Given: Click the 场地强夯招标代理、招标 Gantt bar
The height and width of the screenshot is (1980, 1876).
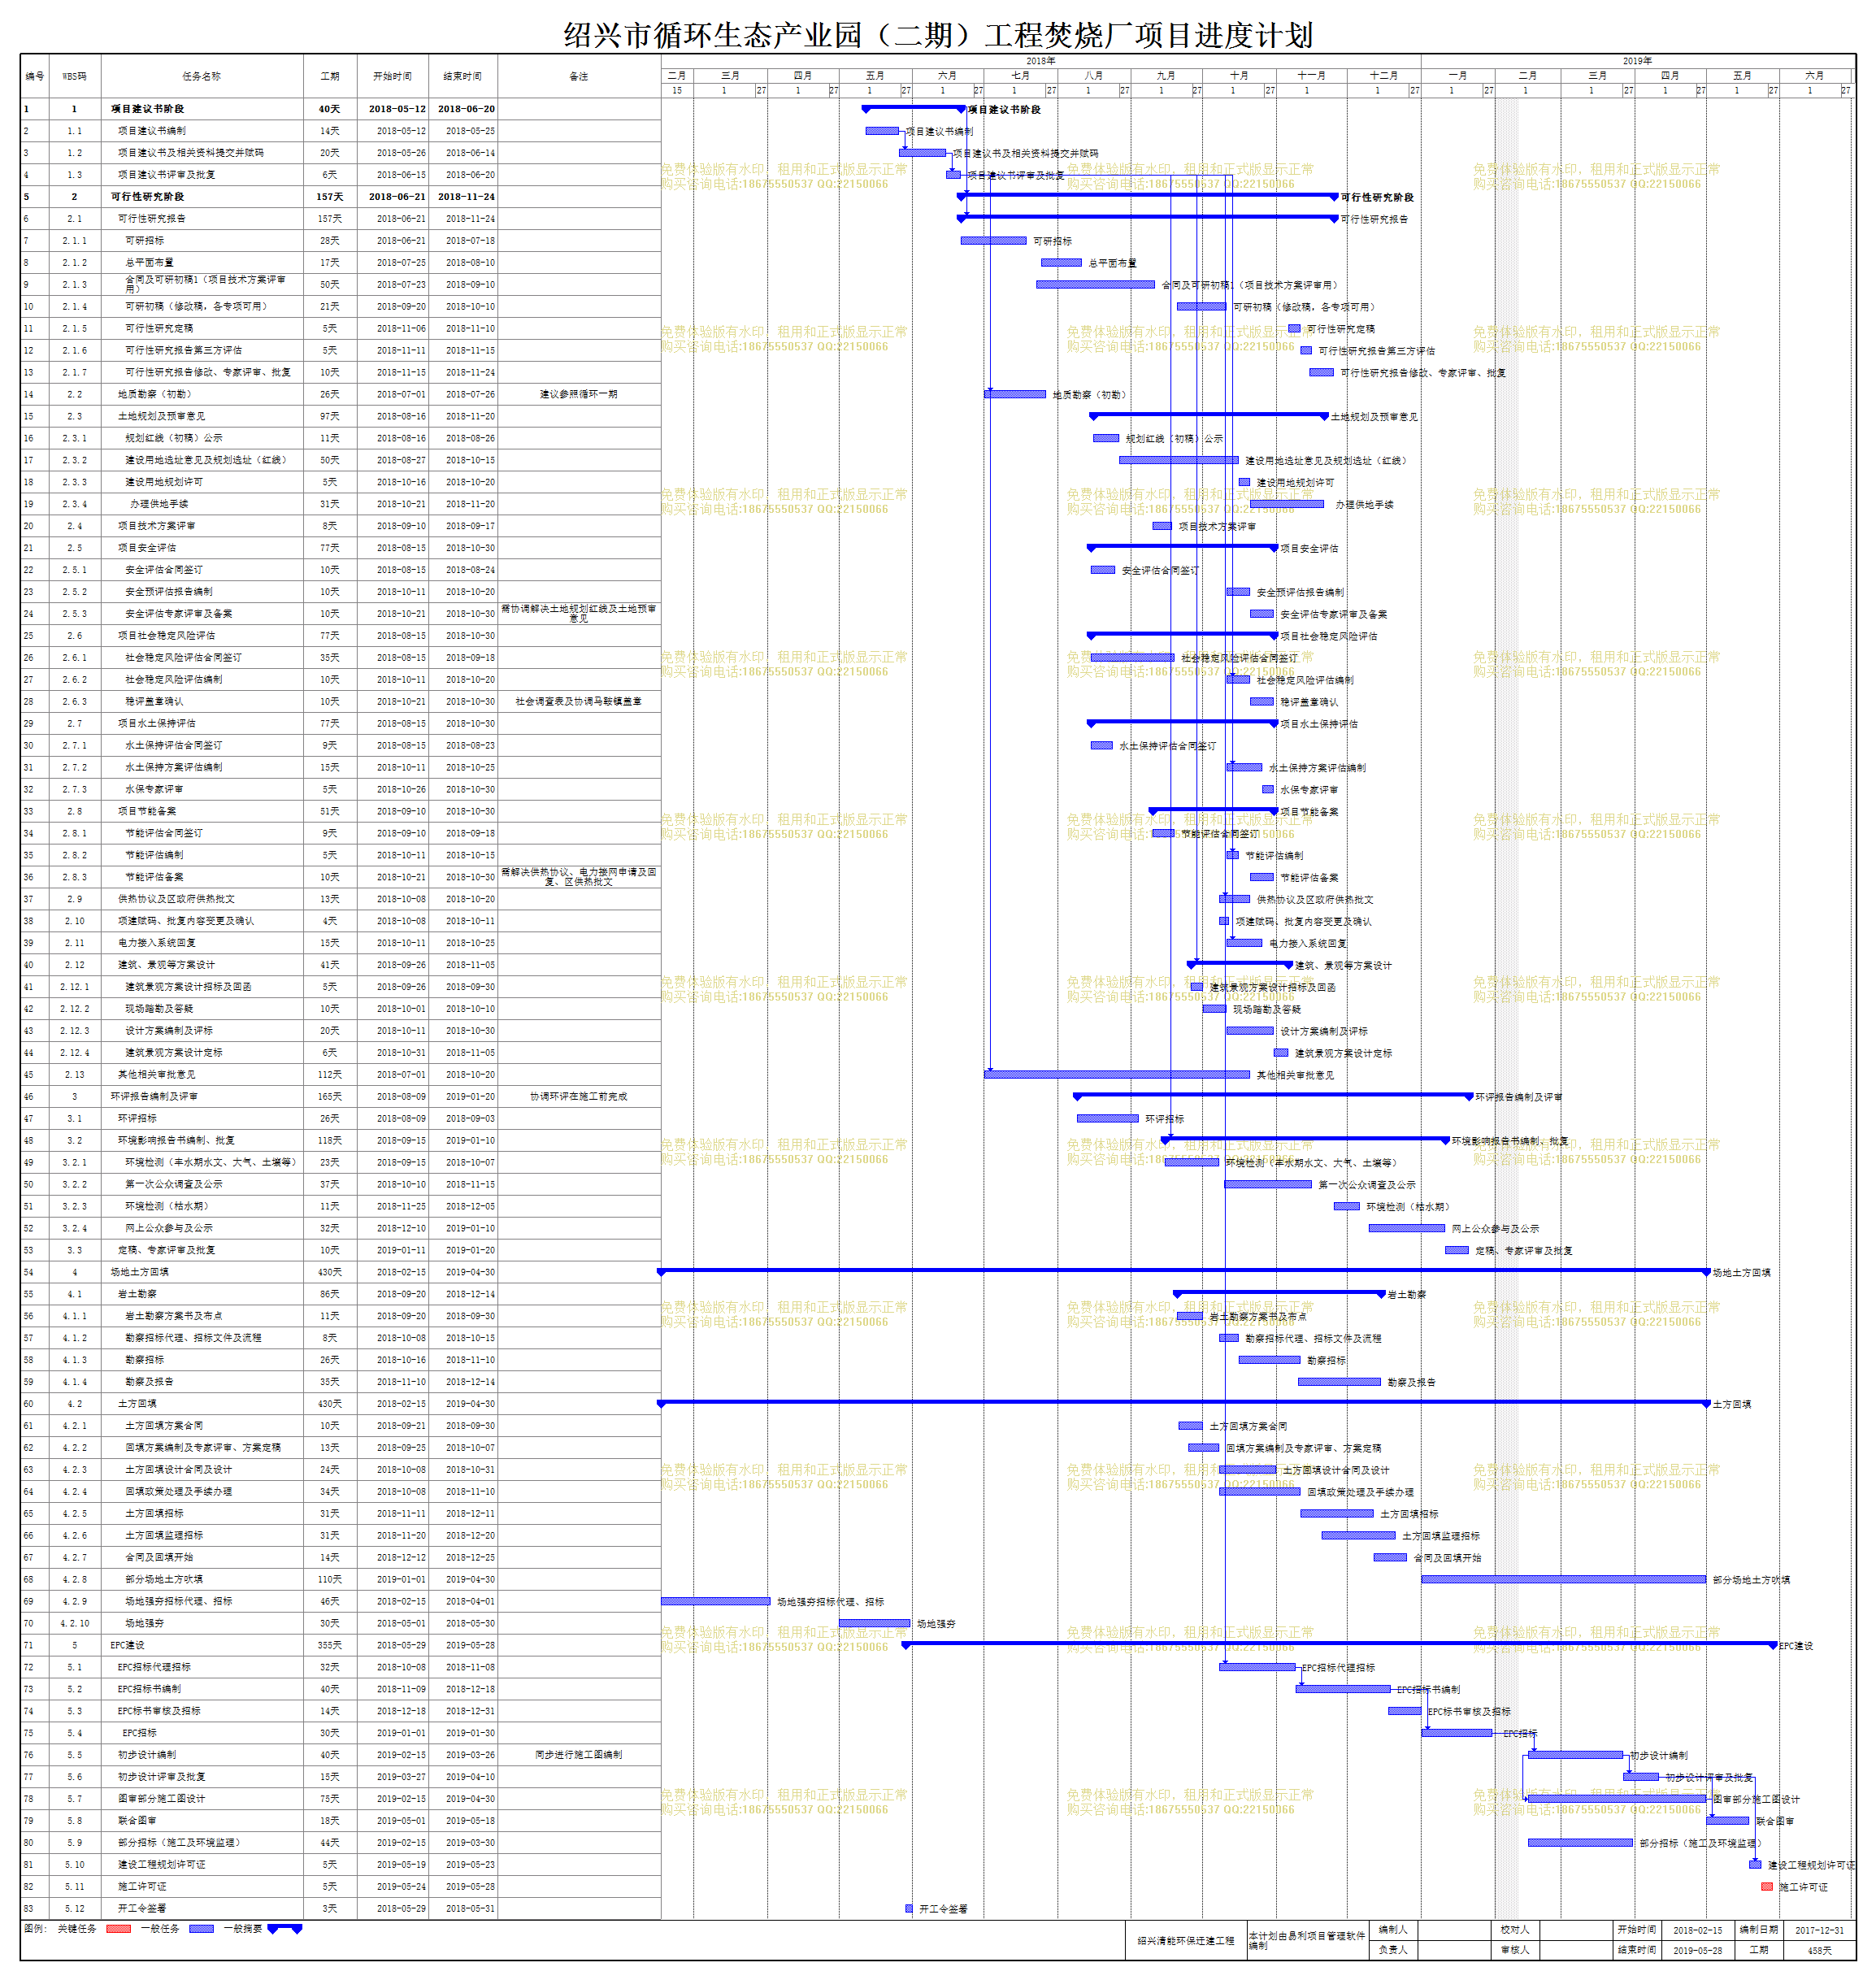Looking at the screenshot, I should tap(716, 1601).
